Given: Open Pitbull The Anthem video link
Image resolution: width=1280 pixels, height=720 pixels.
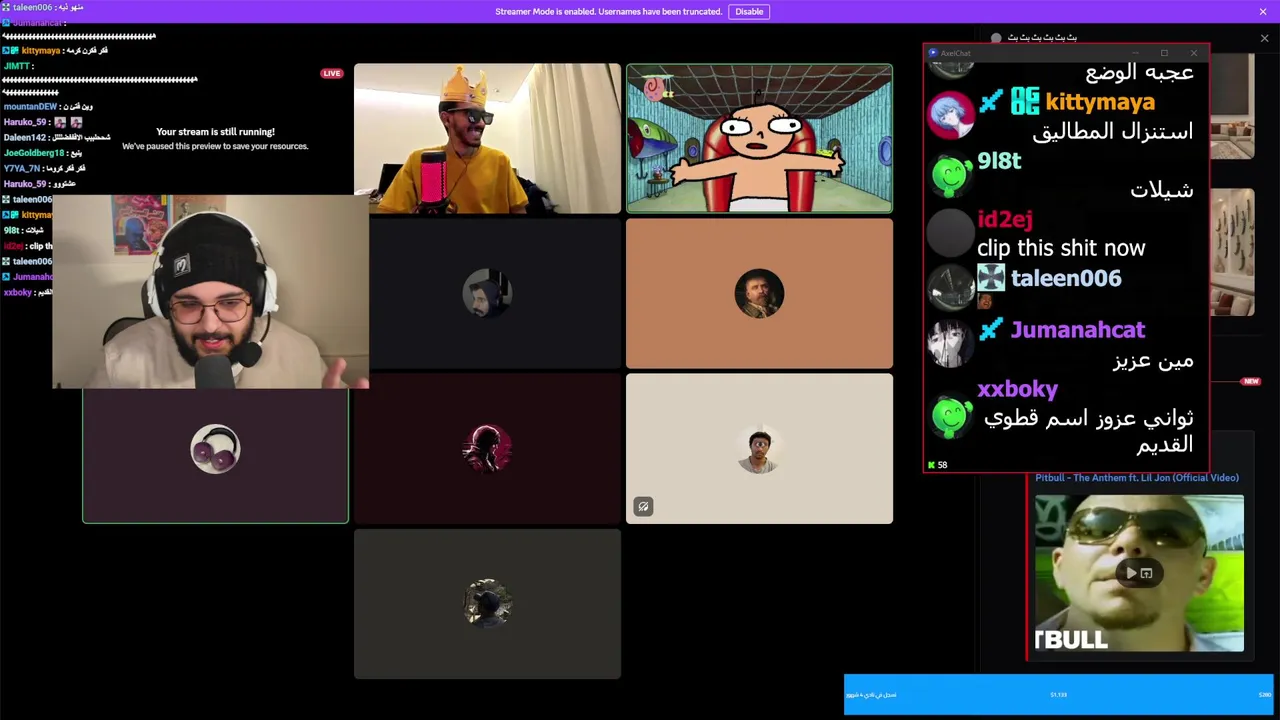Looking at the screenshot, I should point(1137,478).
